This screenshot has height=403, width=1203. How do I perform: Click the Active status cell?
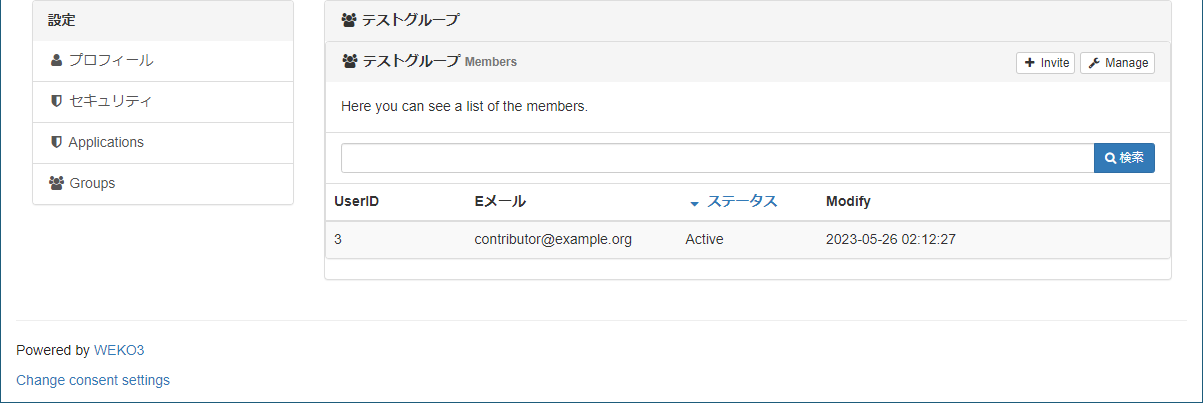pyautogui.click(x=704, y=239)
